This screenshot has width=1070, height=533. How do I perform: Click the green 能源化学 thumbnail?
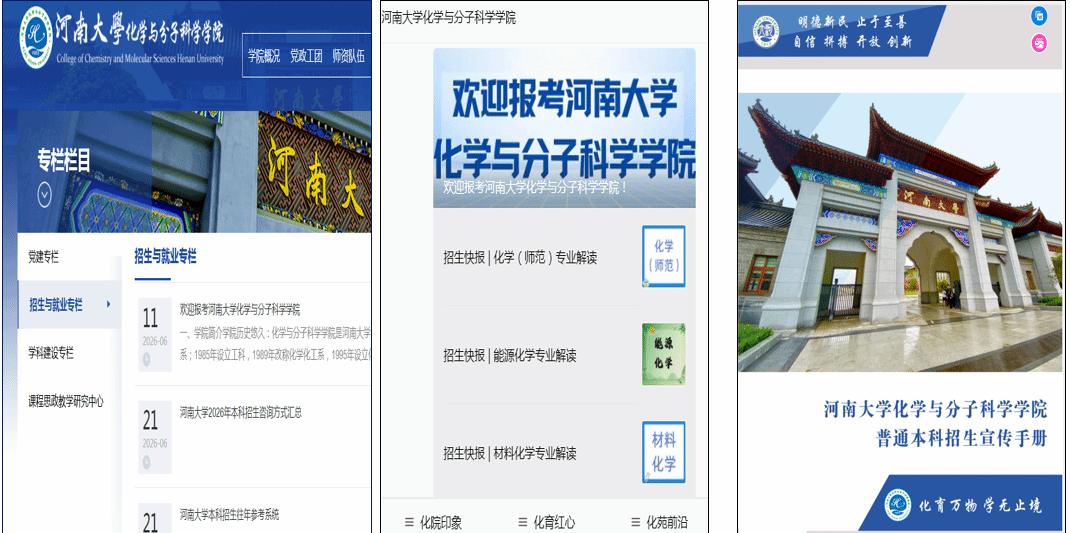coord(663,354)
